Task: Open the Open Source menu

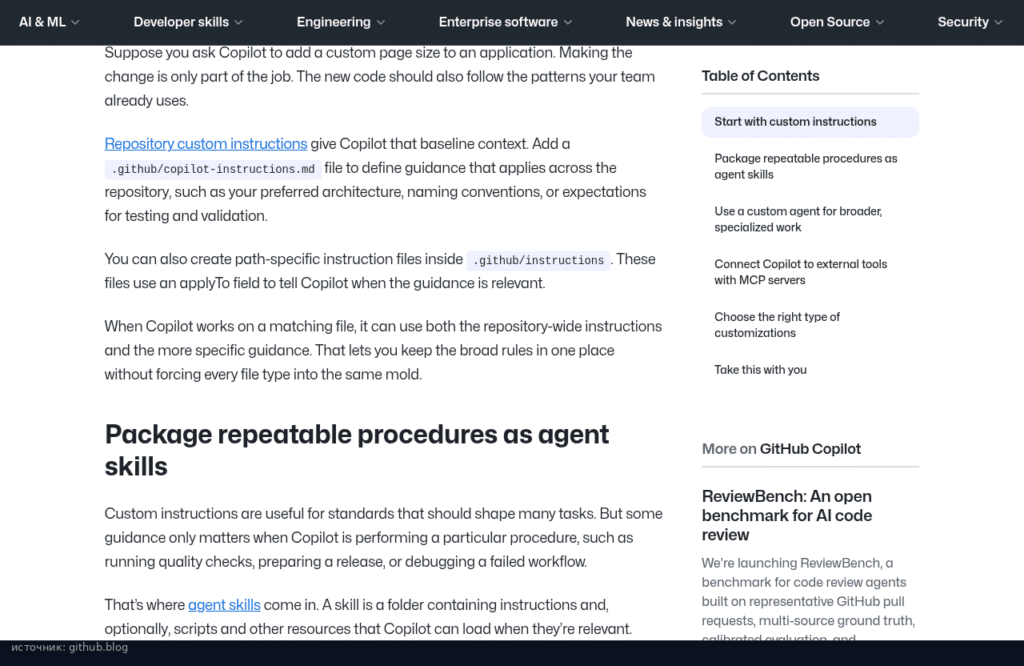Action: [837, 22]
